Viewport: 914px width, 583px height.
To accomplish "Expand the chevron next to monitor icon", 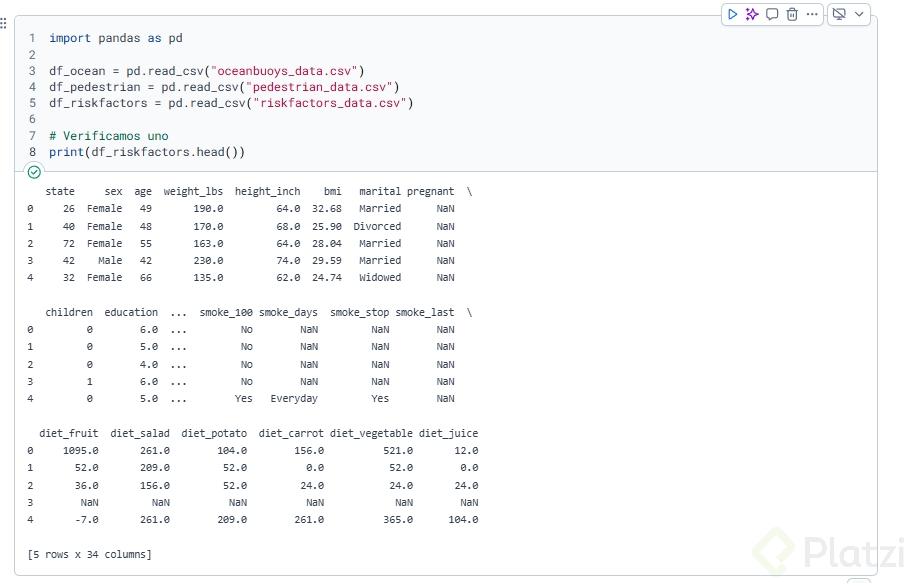I will 859,14.
